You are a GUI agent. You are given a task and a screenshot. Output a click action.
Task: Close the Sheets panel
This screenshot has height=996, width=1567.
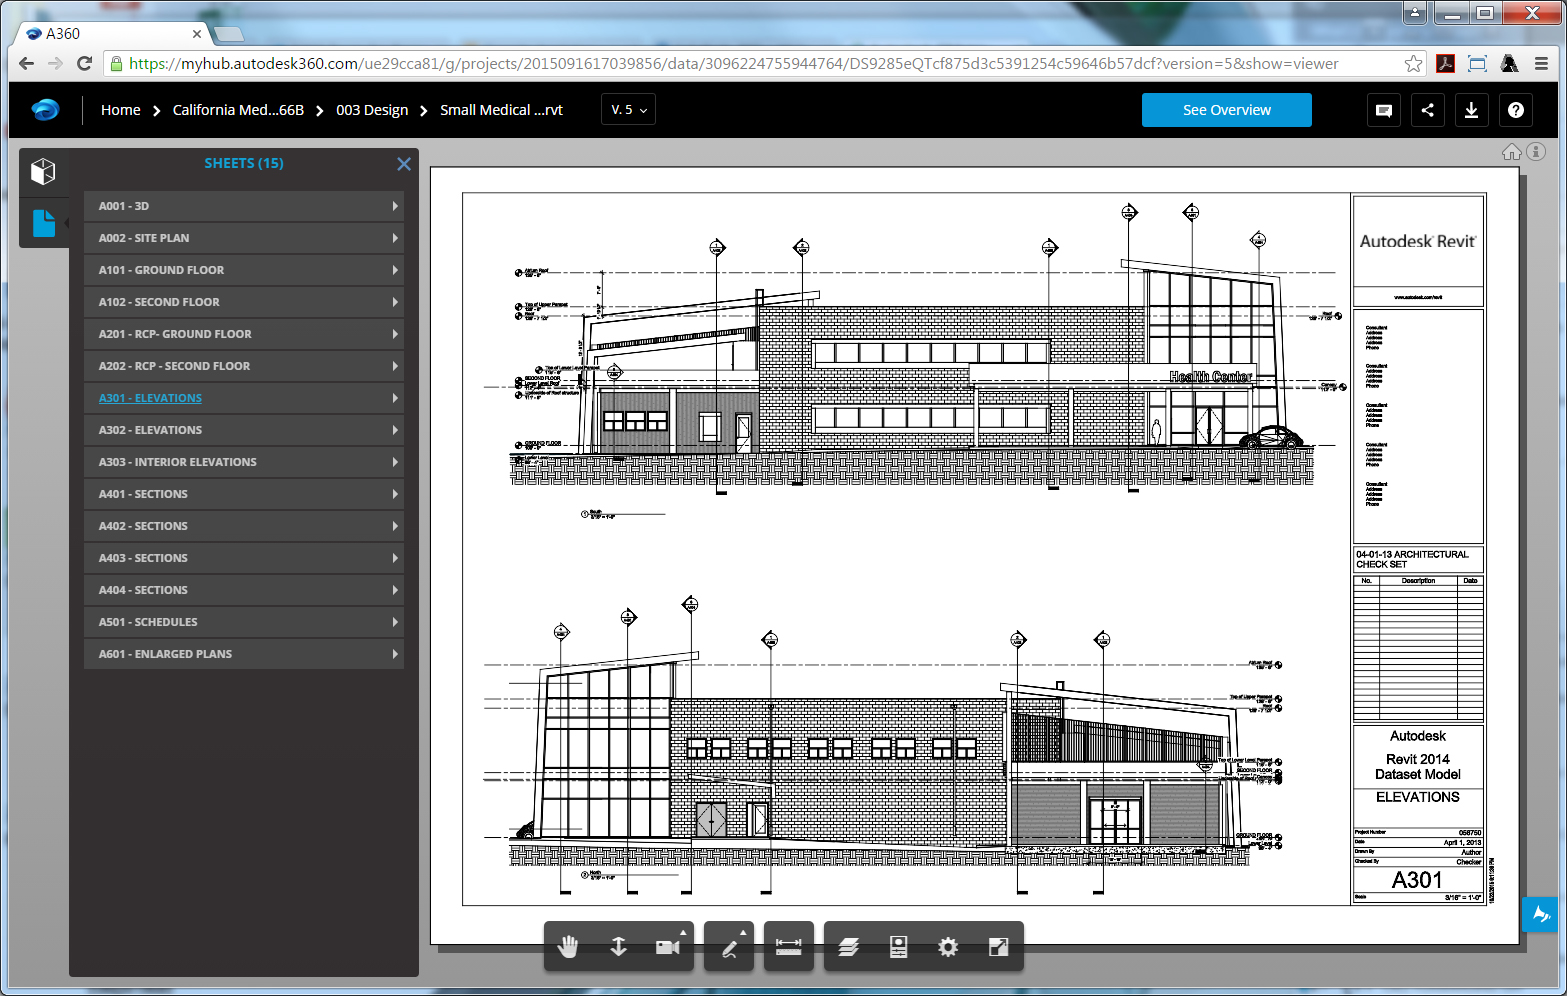point(404,164)
